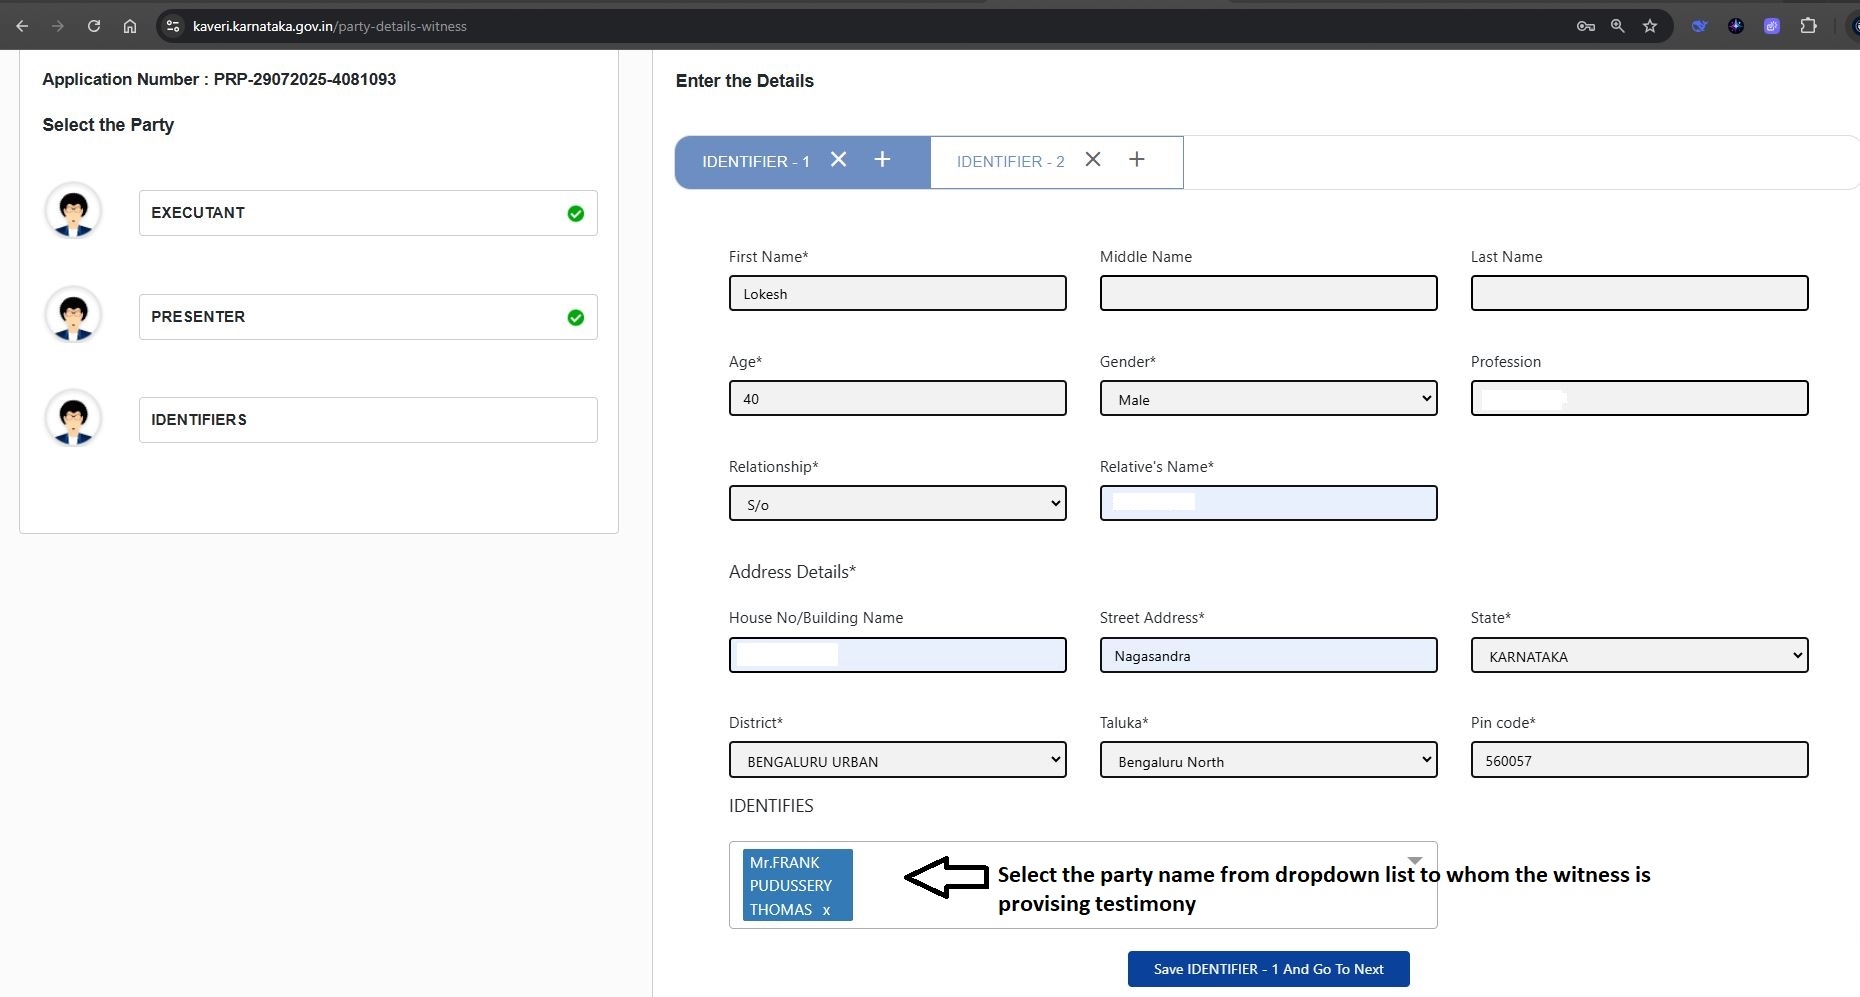Open the Gender dropdown
Screen dimensions: 1860x997
1268,399
